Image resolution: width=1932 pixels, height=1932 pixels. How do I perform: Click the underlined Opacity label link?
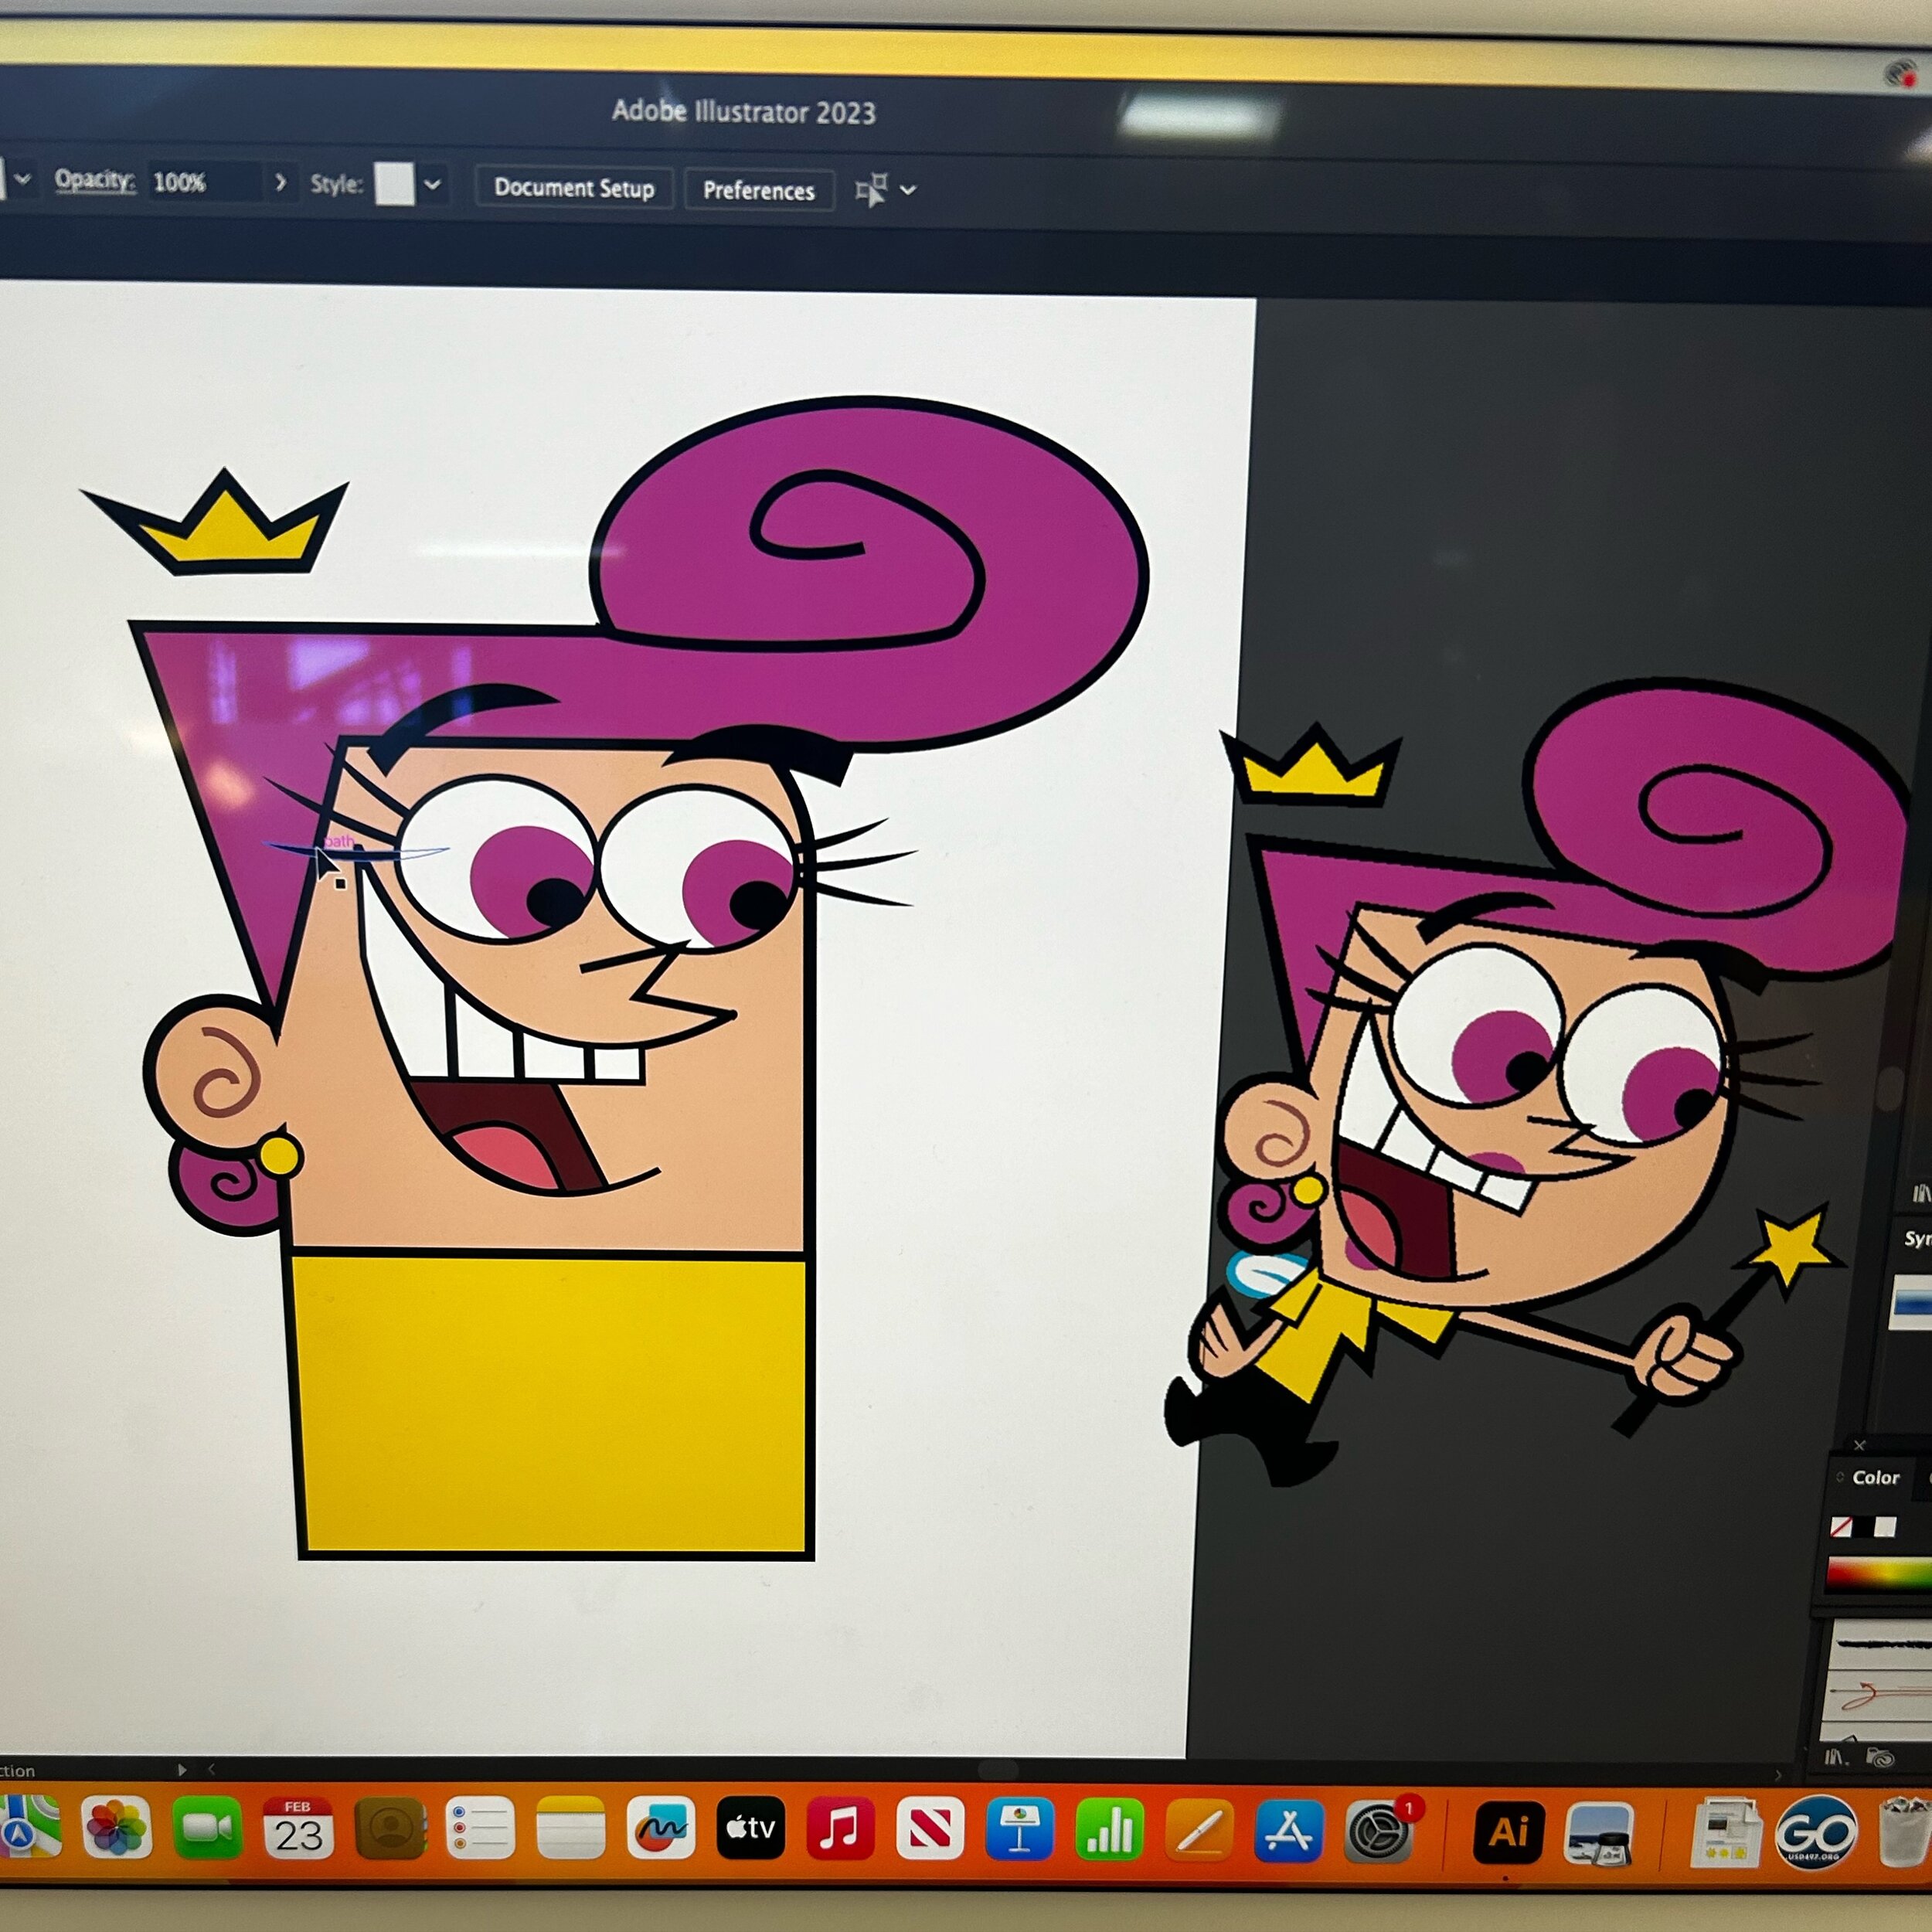94,180
